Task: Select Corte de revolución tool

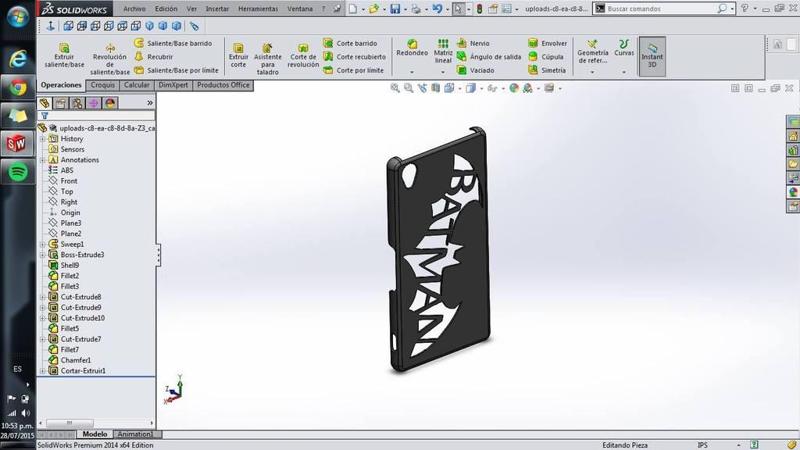Action: tap(303, 56)
